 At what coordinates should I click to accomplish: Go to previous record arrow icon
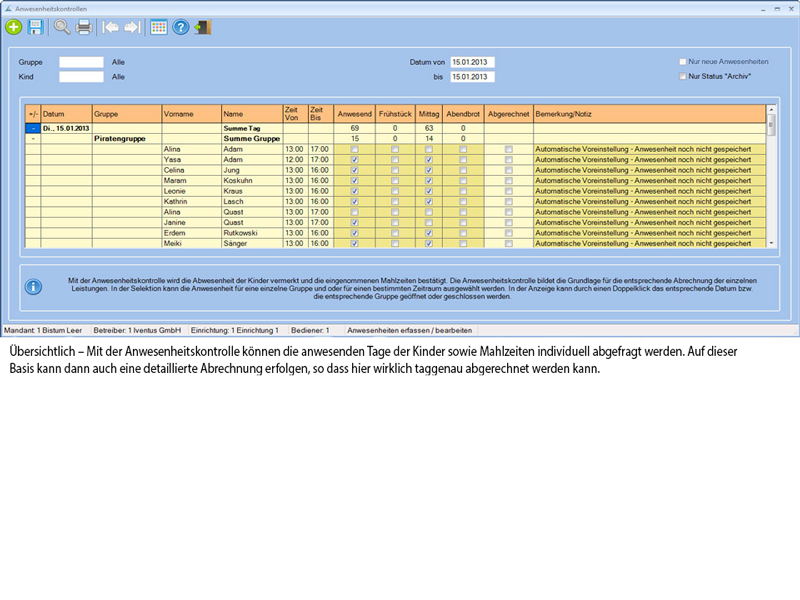point(111,27)
